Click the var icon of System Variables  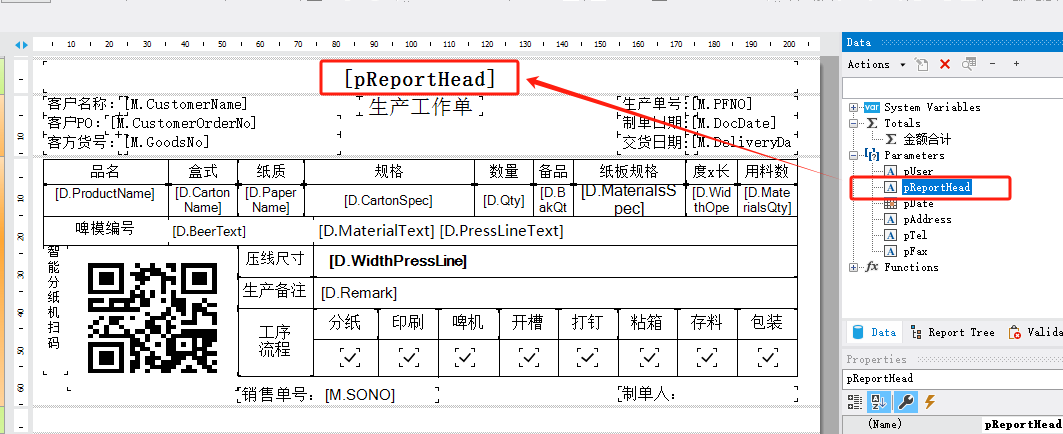(x=872, y=107)
